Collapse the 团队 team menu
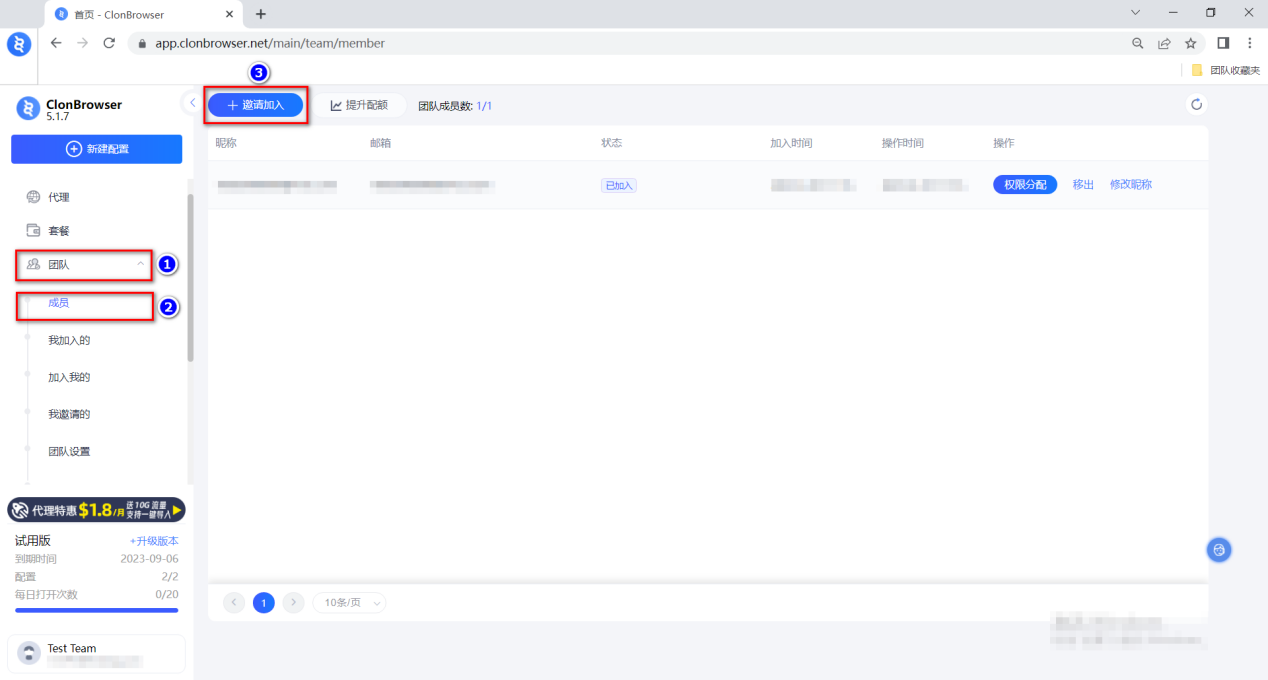This screenshot has height=680, width=1268. 85,264
